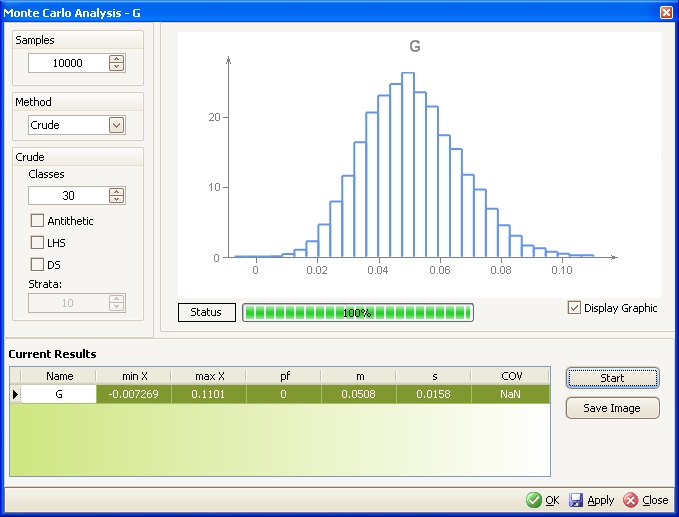Viewport: 679px width, 517px height.
Task: Click the Classes input field
Action: pyautogui.click(x=67, y=196)
